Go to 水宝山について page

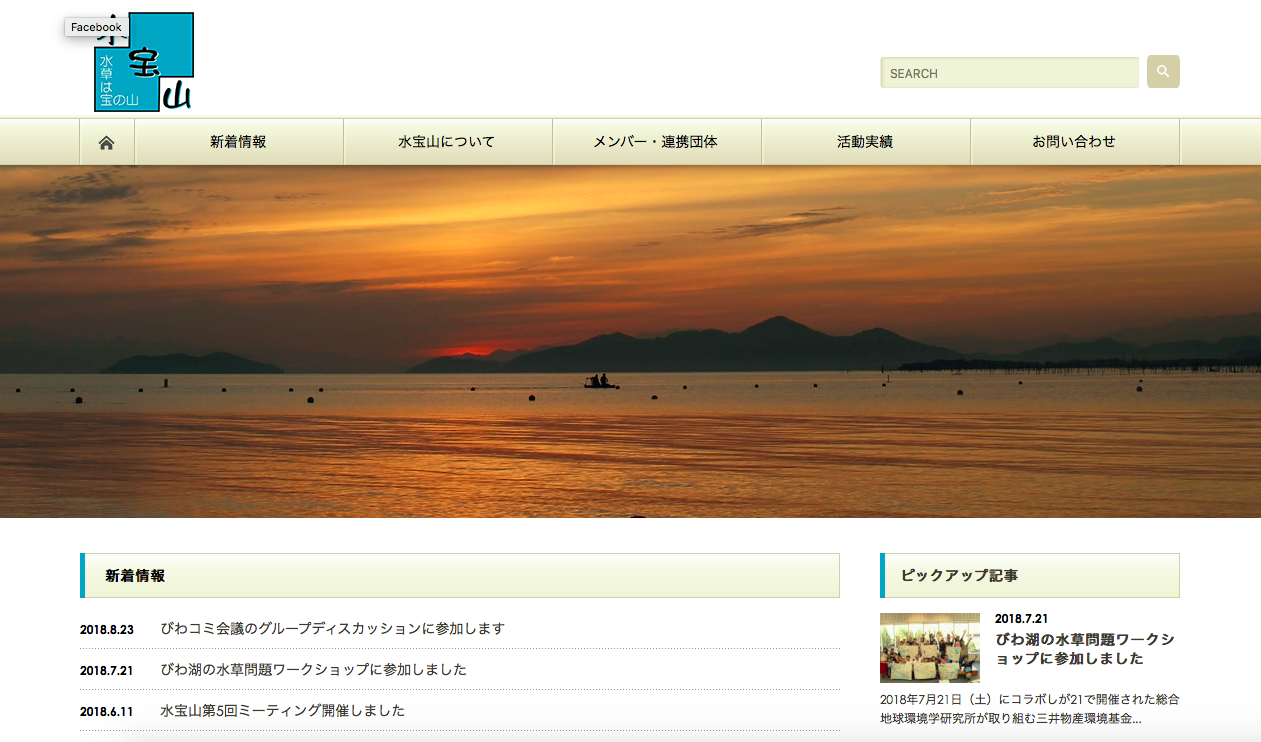point(447,142)
